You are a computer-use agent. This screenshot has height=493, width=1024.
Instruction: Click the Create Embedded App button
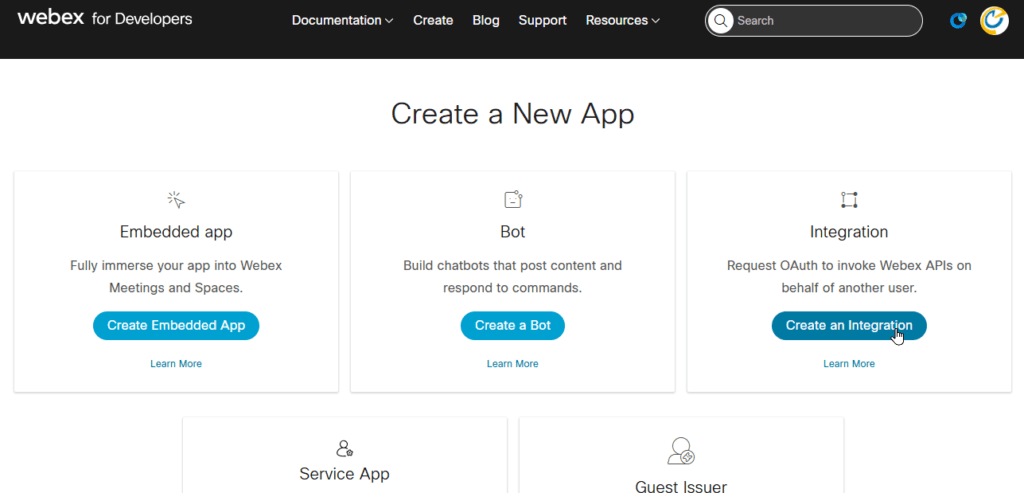coord(176,325)
